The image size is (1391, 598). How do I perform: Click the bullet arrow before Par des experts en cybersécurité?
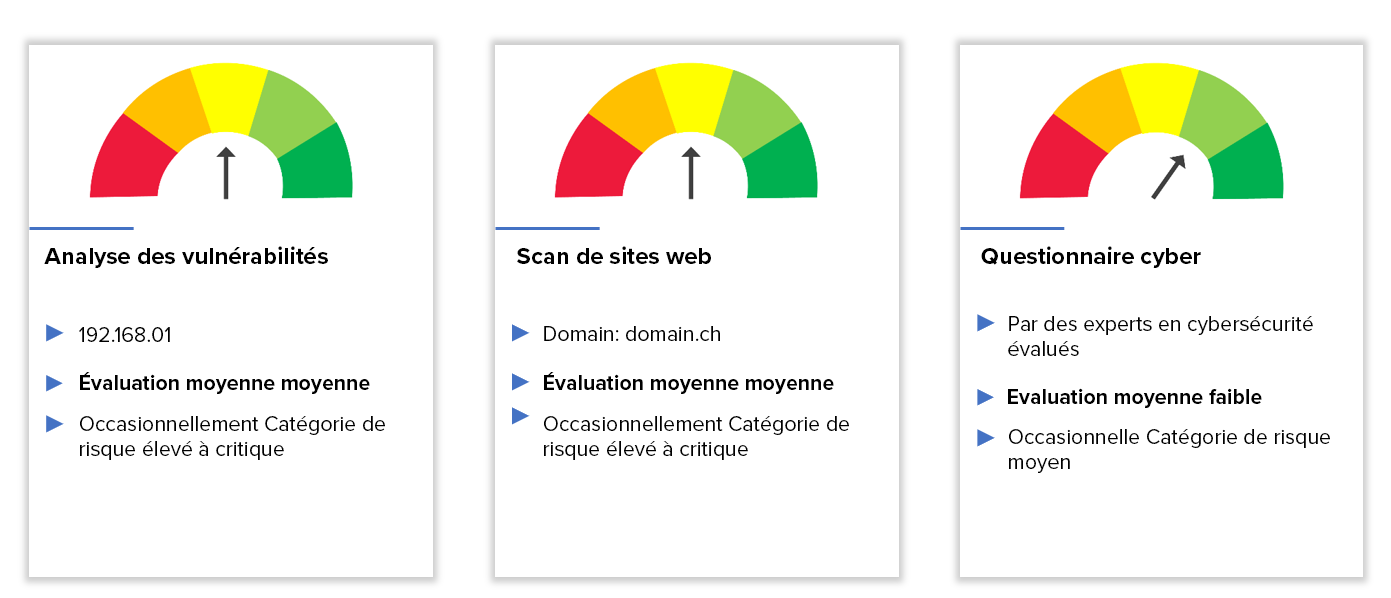986,323
